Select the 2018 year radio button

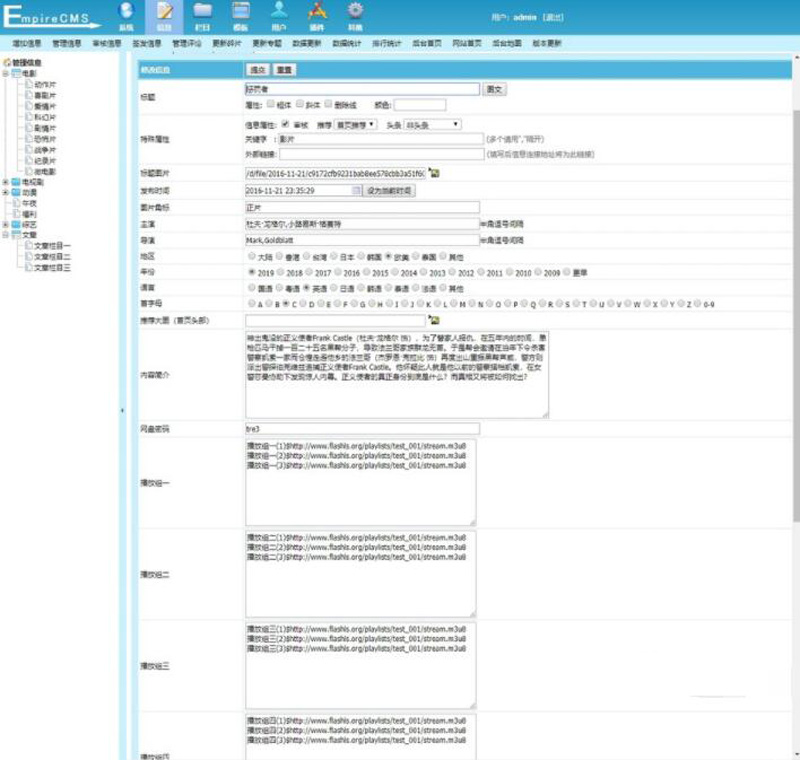point(280,272)
